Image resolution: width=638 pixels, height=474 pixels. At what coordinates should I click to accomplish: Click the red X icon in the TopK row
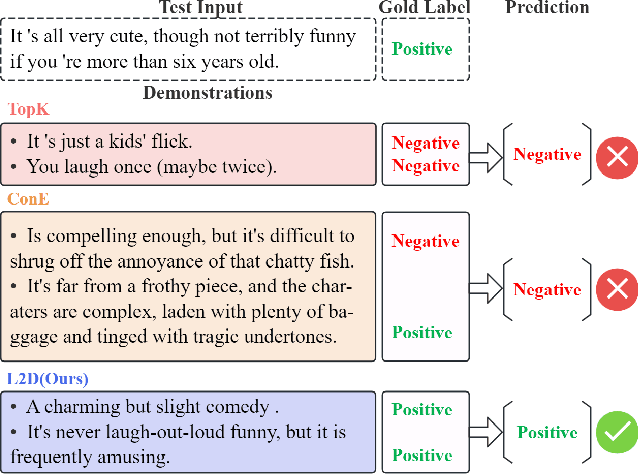616,155
